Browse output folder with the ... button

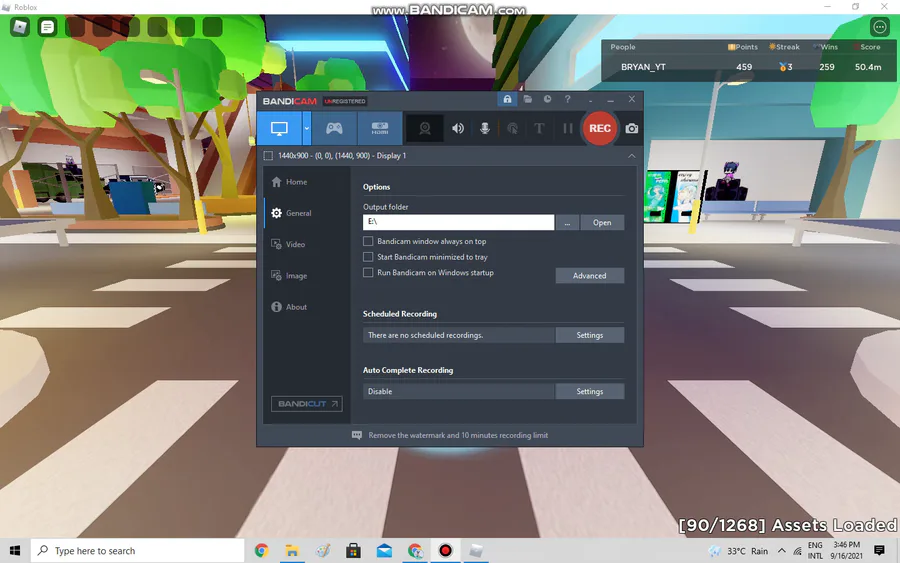pyautogui.click(x=567, y=223)
